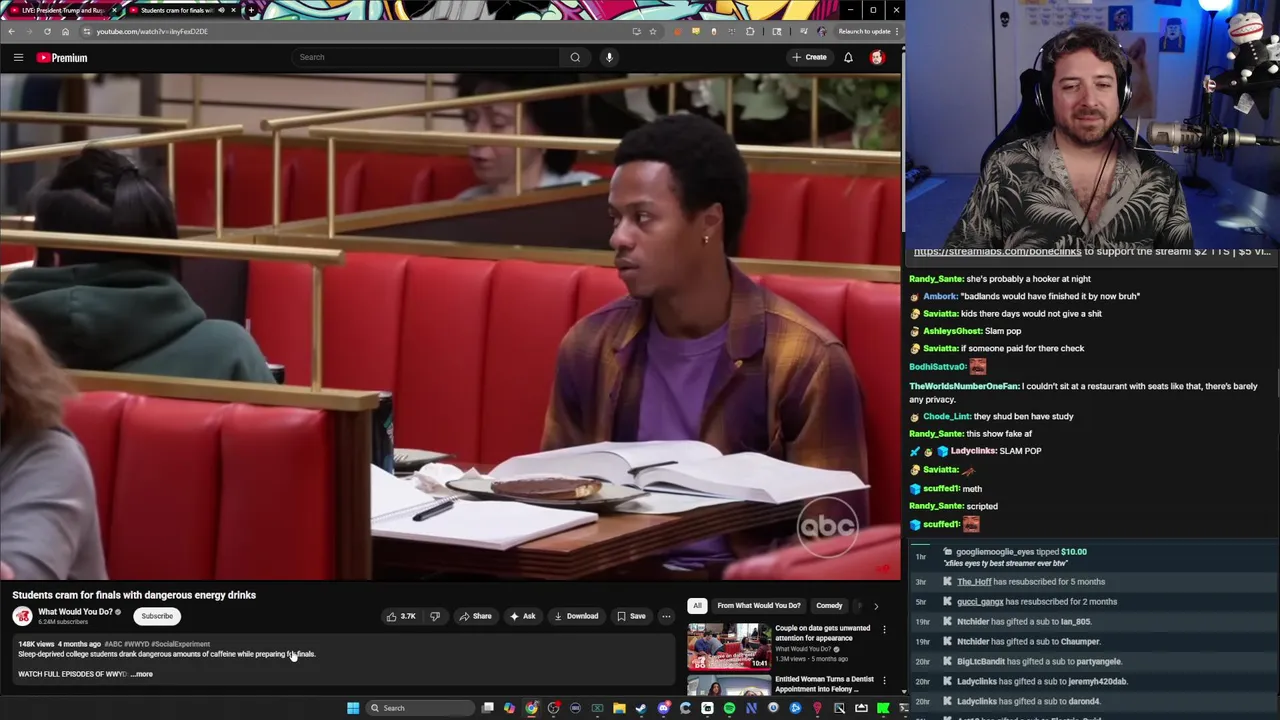Open the streamlabs tip link in chat

pyautogui.click(x=997, y=252)
